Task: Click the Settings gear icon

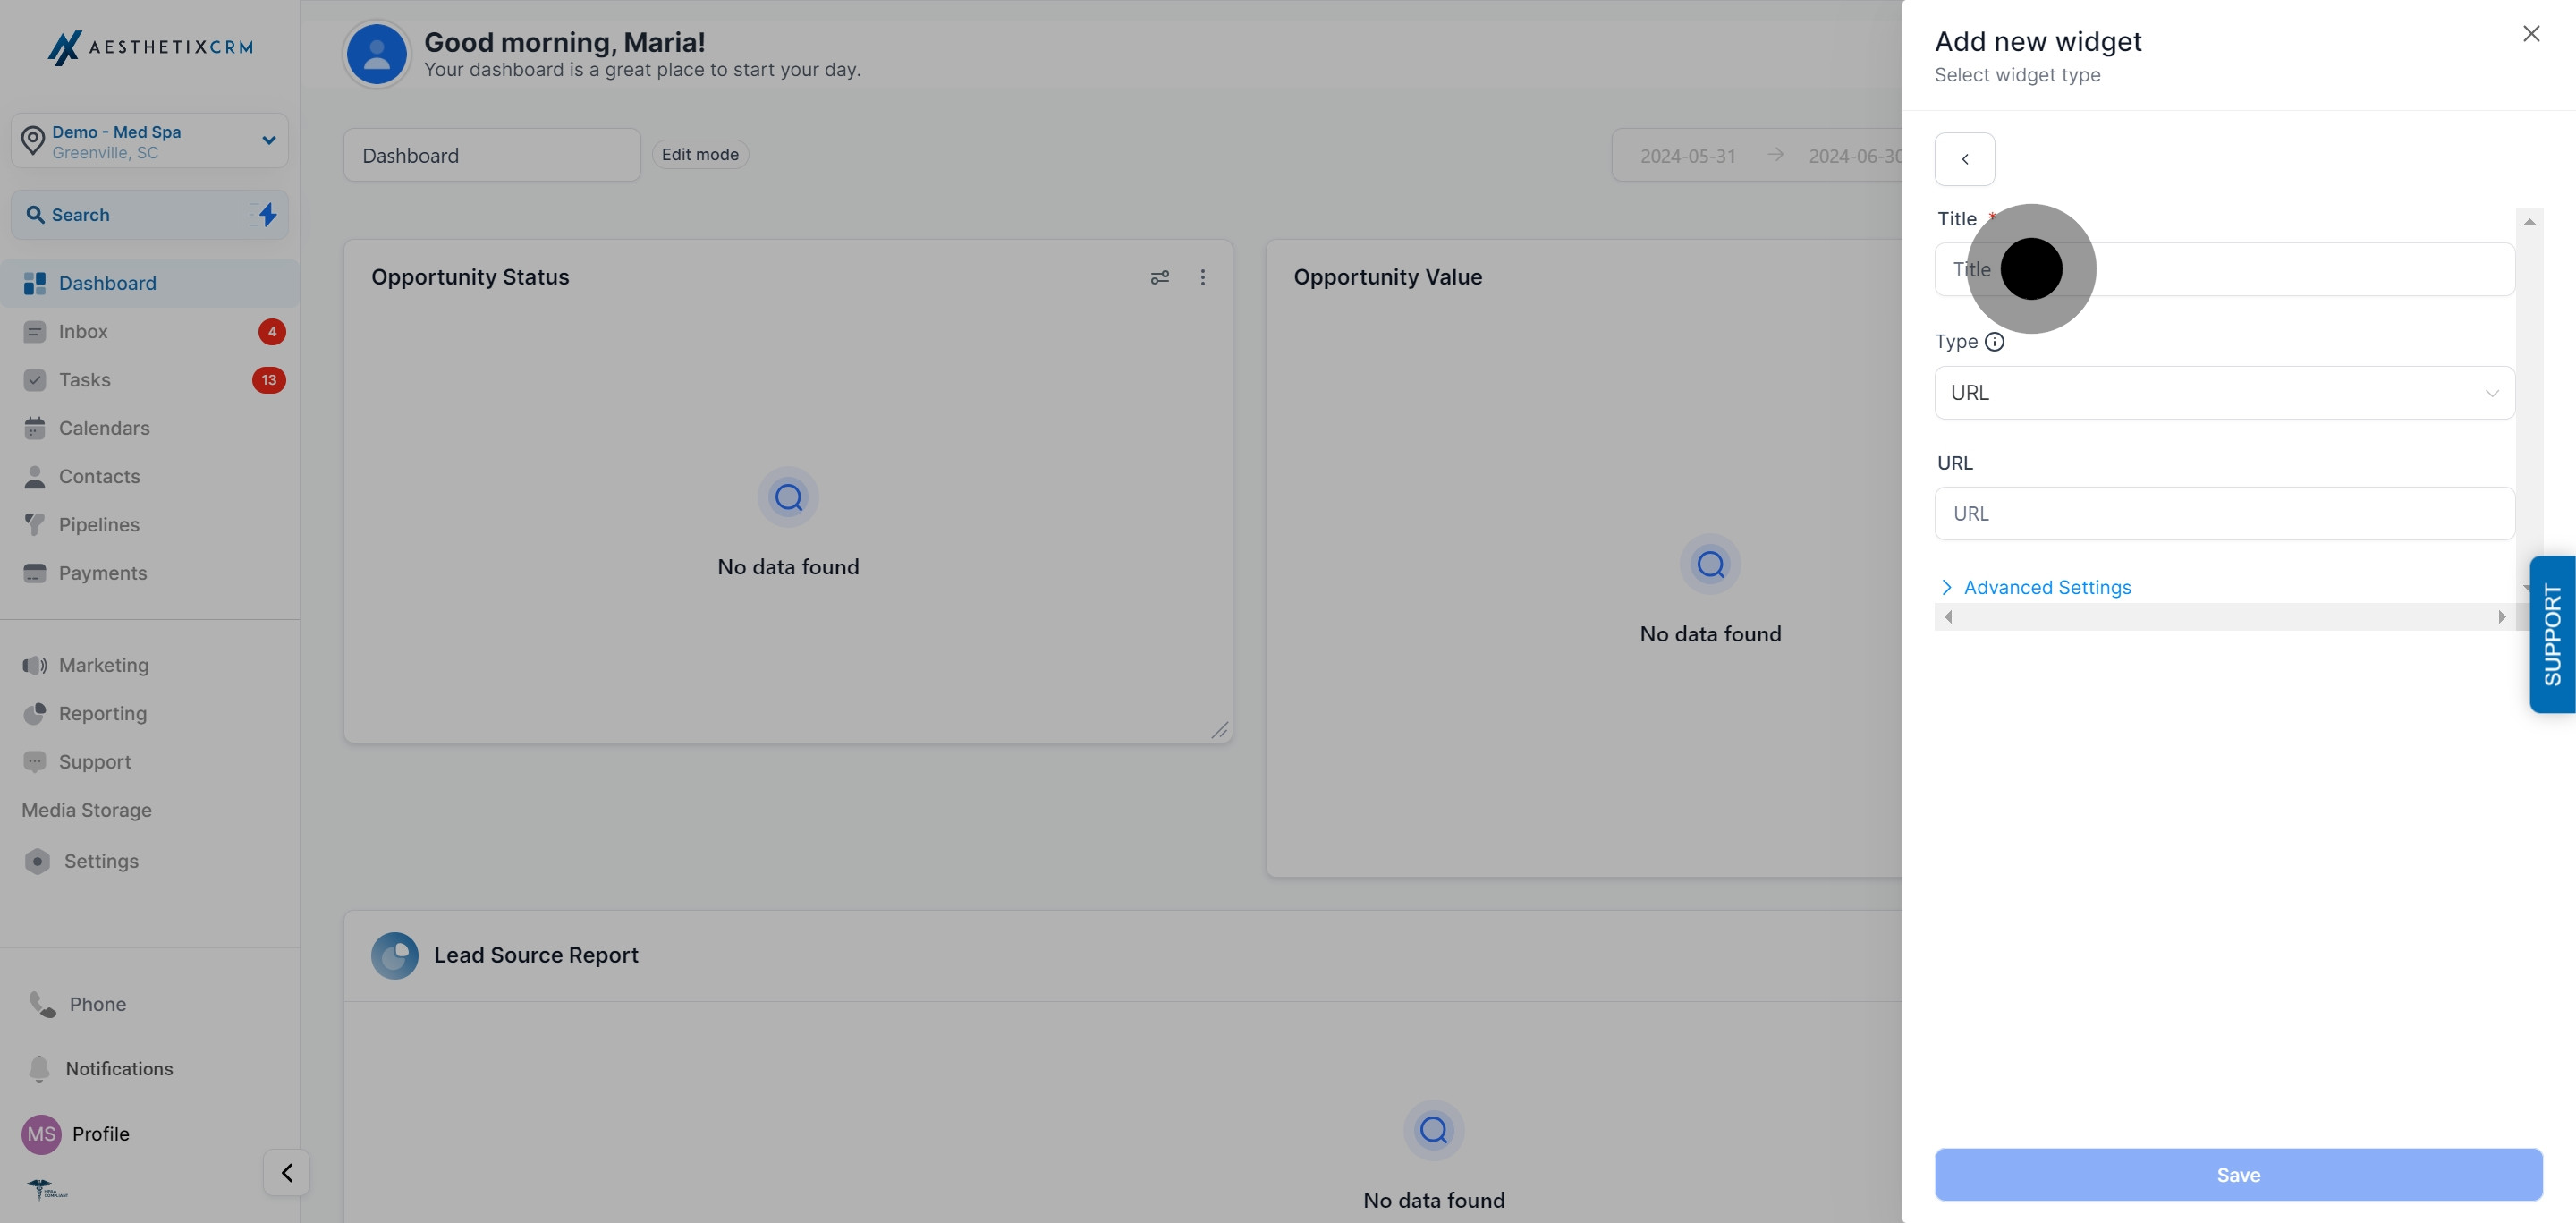Action: coord(37,861)
